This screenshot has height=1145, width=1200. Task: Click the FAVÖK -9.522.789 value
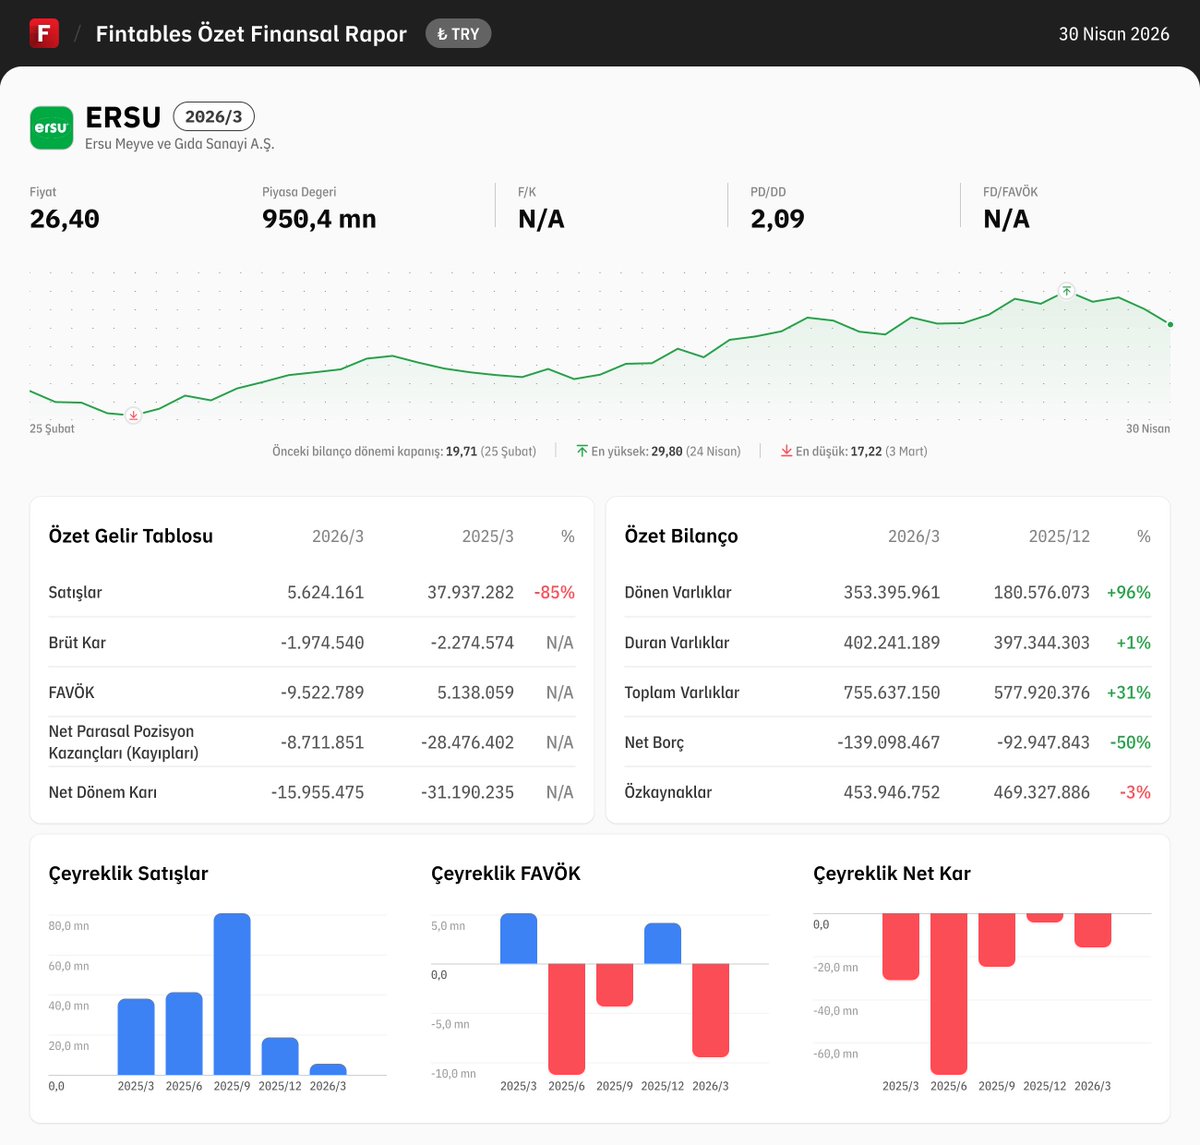[x=322, y=692]
